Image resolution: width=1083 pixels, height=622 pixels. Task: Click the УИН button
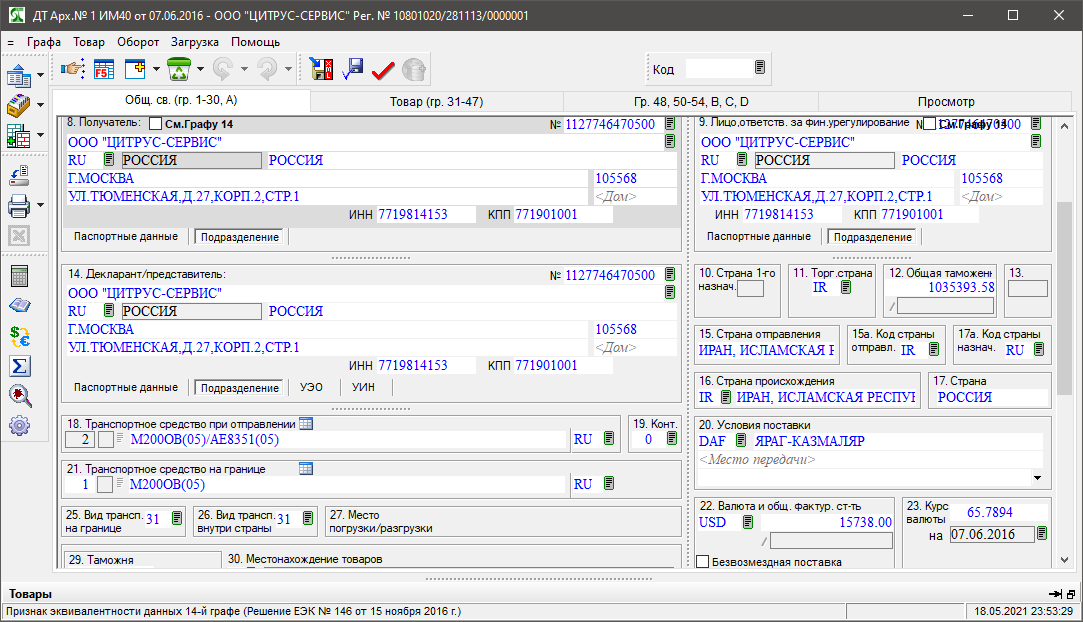(363, 387)
